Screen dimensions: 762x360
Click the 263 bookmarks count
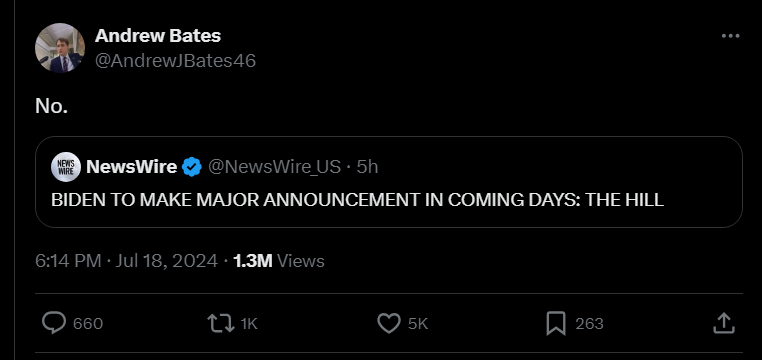(x=589, y=324)
